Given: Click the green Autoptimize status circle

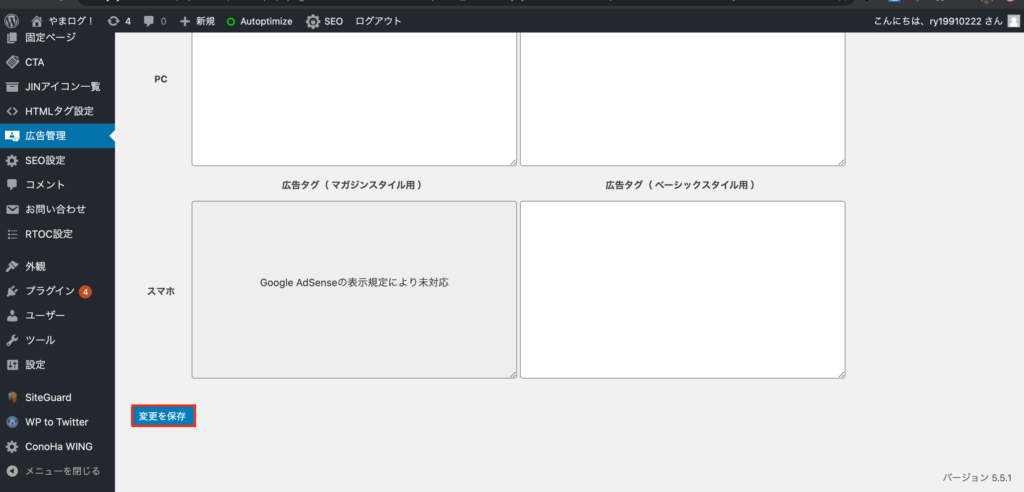Looking at the screenshot, I should coord(231,22).
